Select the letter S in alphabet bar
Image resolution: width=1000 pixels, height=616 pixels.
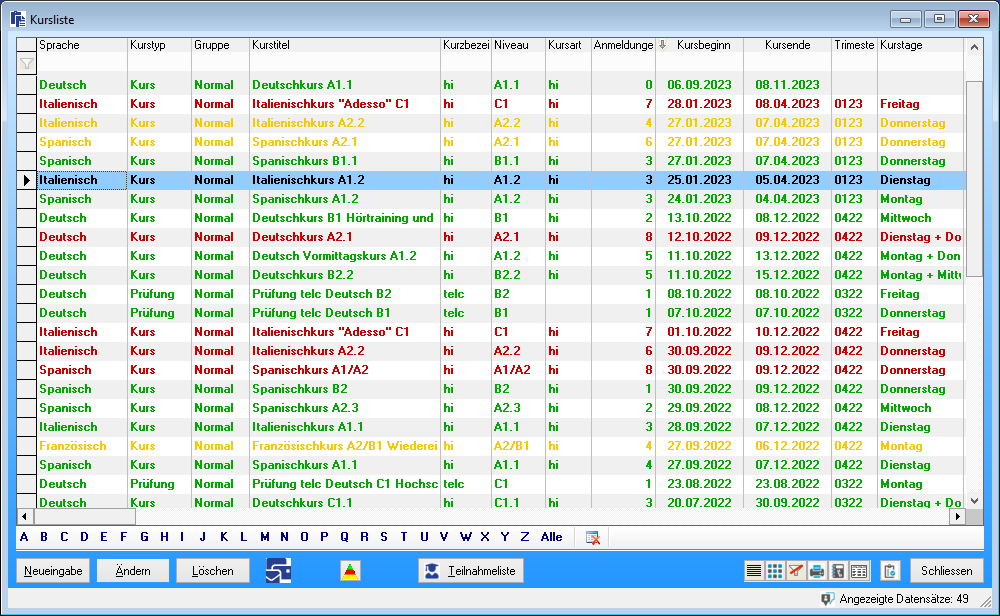pyautogui.click(x=383, y=537)
